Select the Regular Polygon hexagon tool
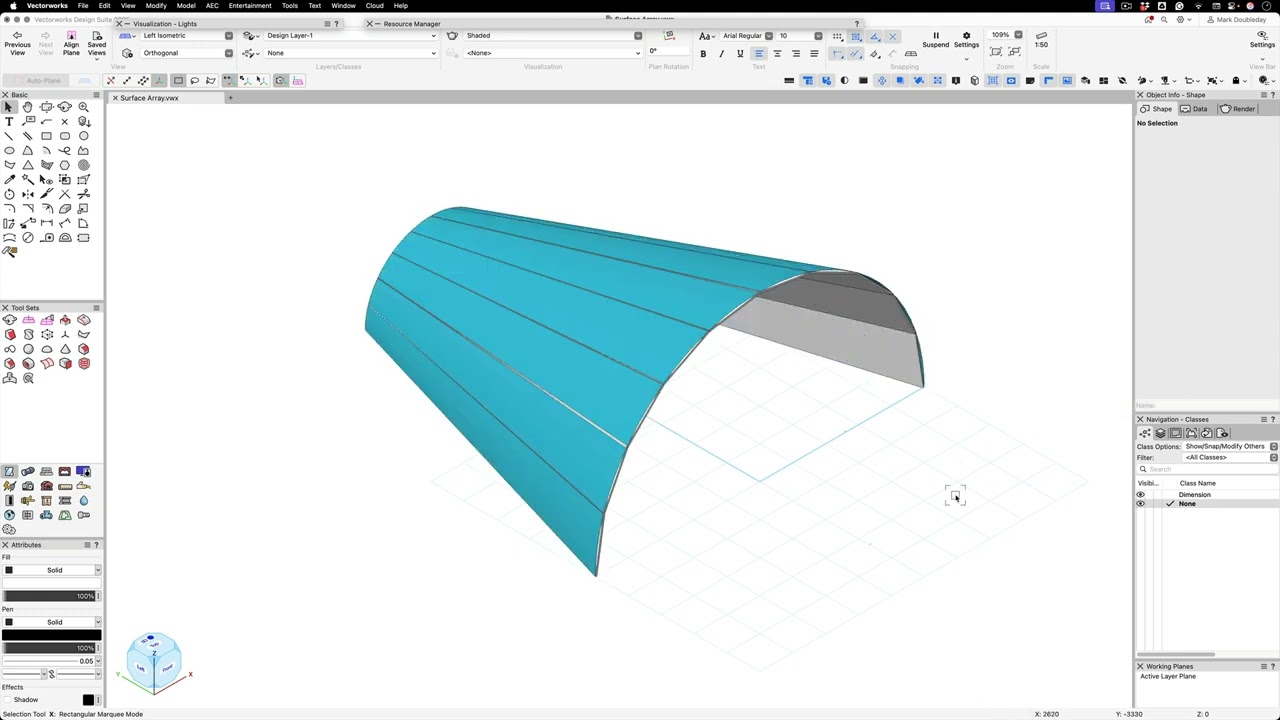Image resolution: width=1280 pixels, height=720 pixels. click(x=65, y=165)
